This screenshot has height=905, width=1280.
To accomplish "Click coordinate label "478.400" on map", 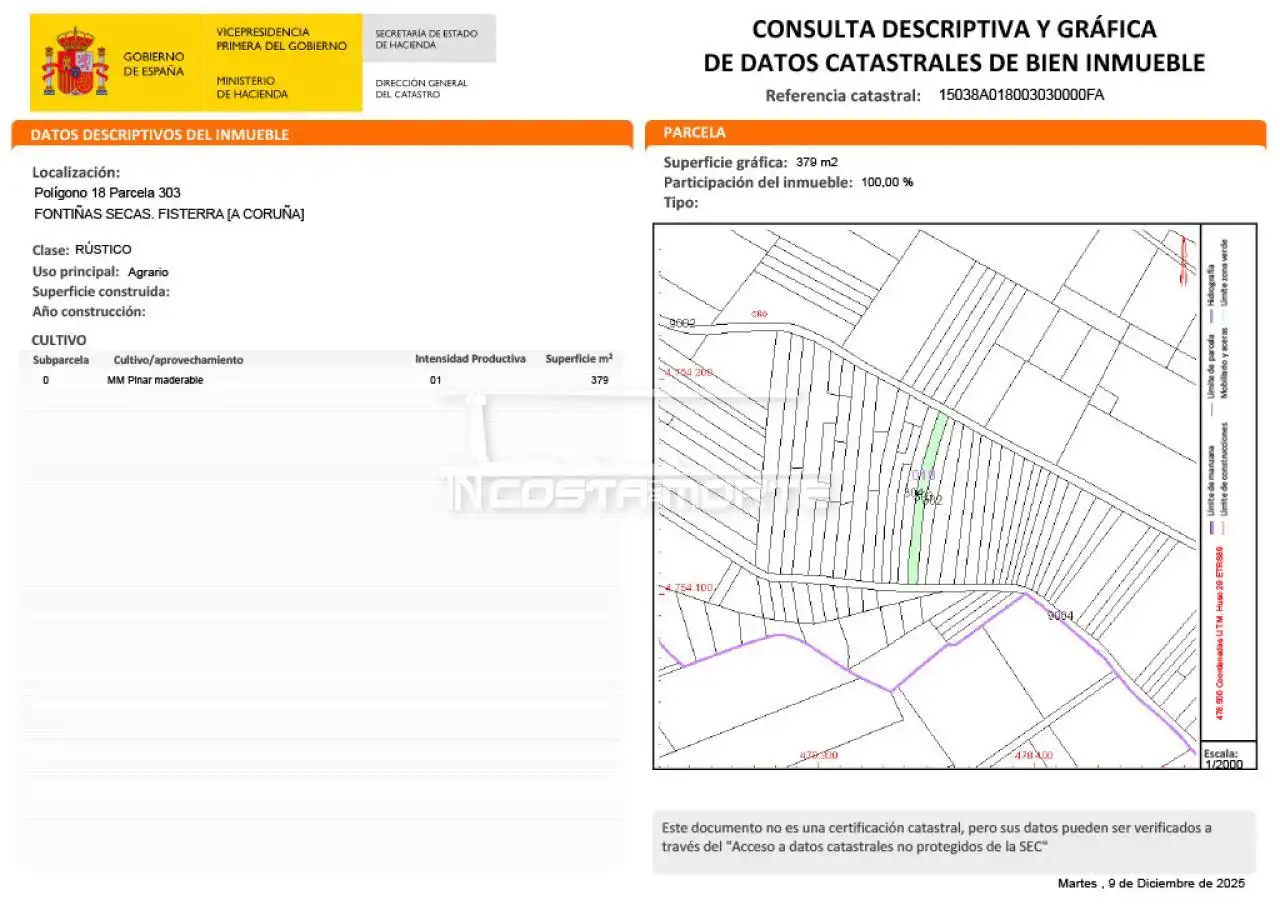I will (x=1033, y=755).
